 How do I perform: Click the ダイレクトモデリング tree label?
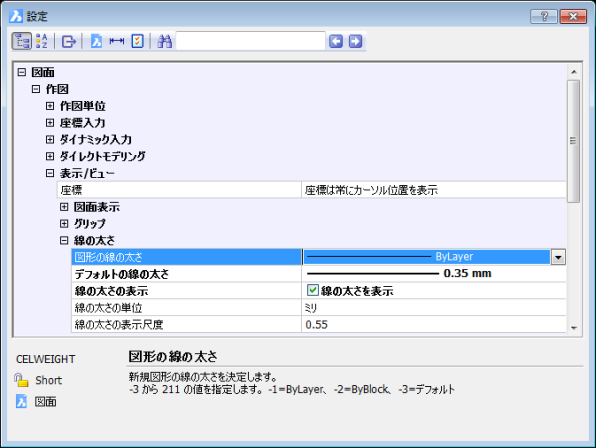coord(102,156)
